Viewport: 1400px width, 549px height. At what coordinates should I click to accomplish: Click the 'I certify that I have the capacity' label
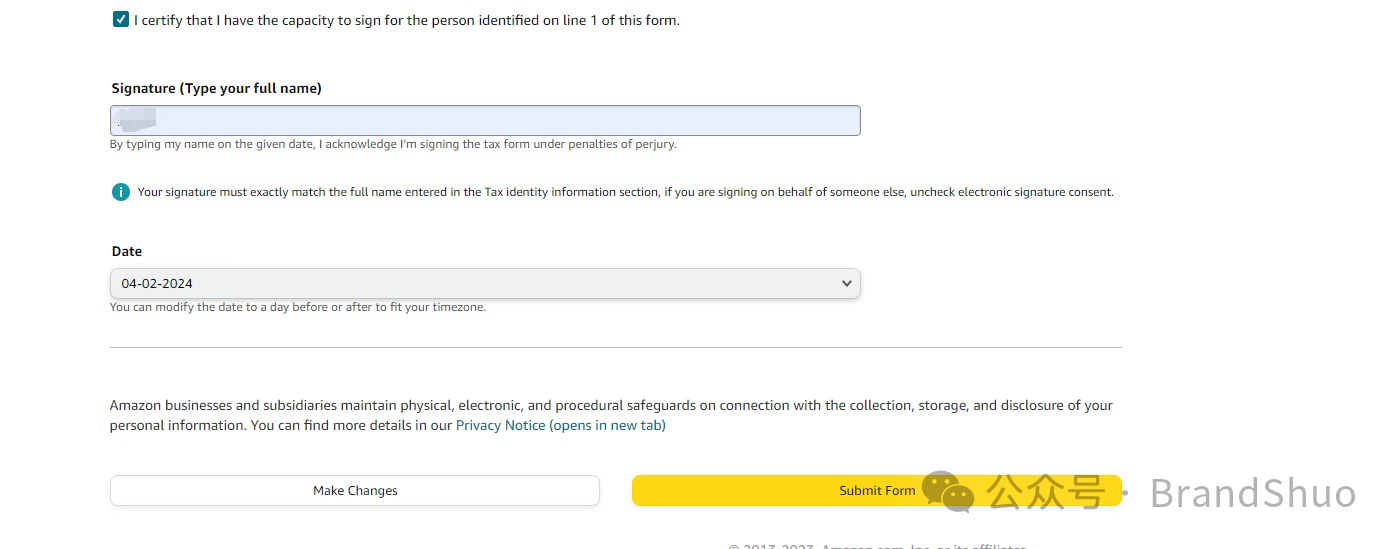[406, 20]
